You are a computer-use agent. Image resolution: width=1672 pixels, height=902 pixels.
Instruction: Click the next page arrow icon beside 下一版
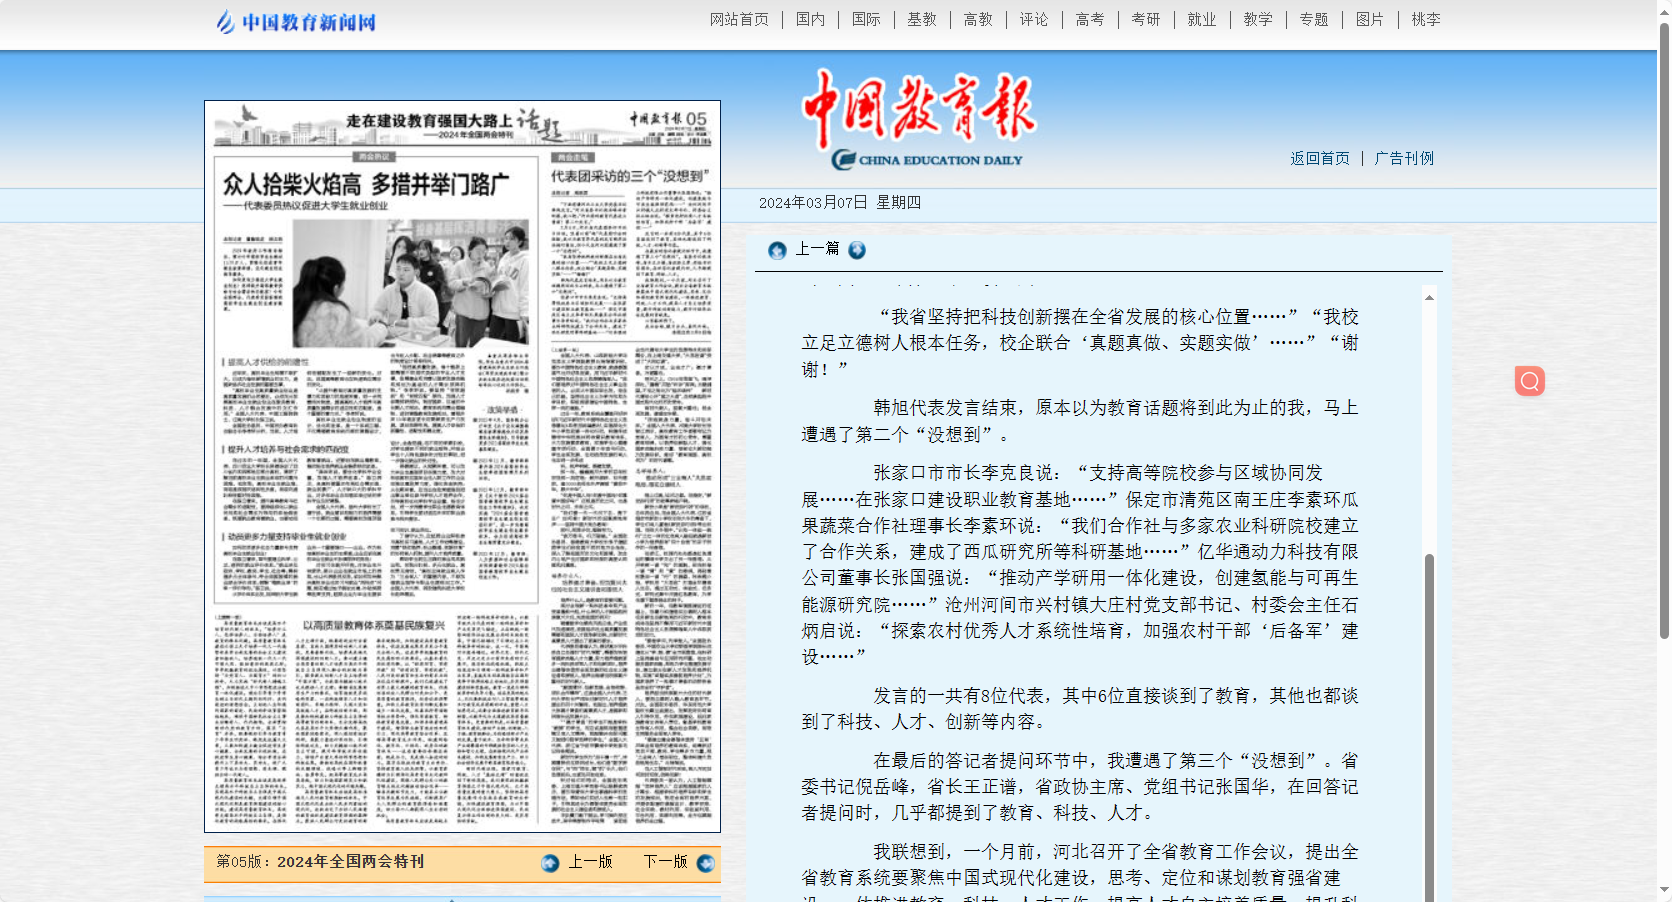706,863
